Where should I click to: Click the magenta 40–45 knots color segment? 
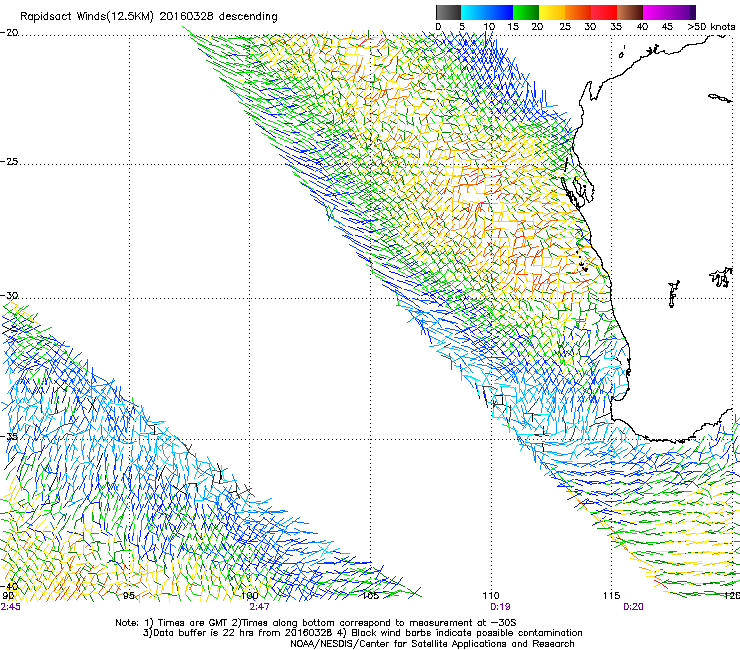656,12
